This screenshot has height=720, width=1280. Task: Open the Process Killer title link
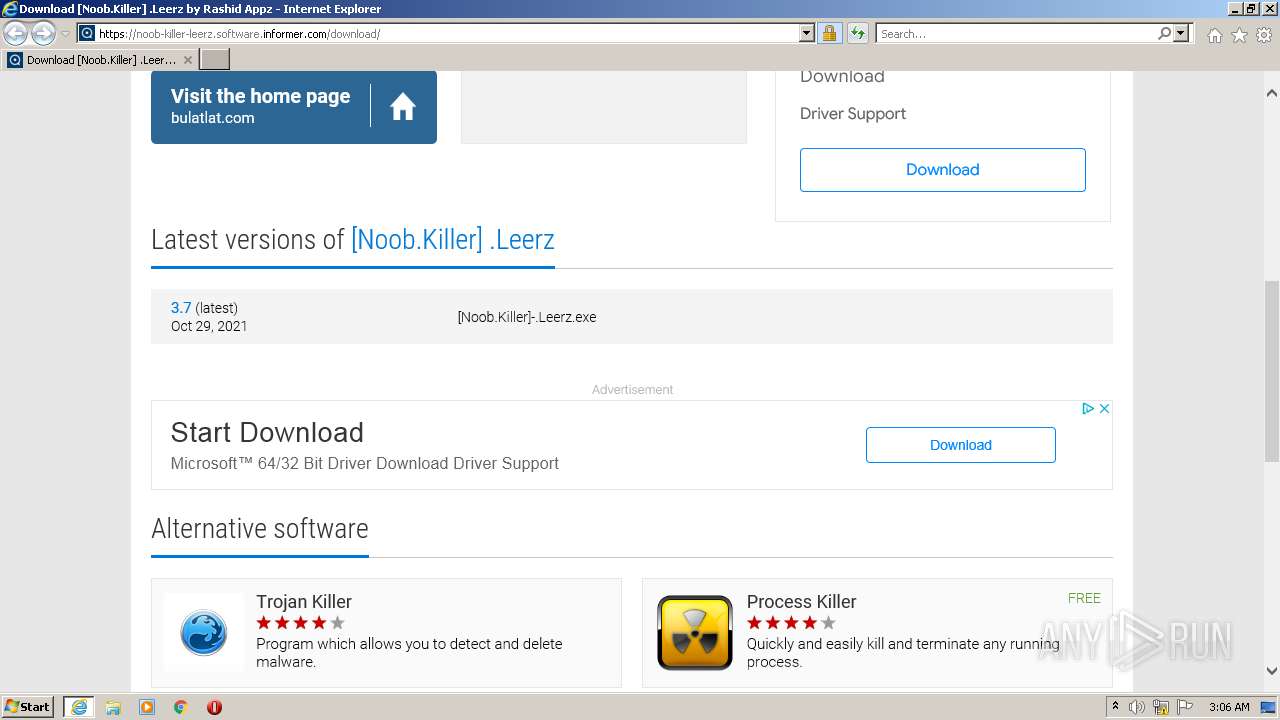pyautogui.click(x=802, y=602)
